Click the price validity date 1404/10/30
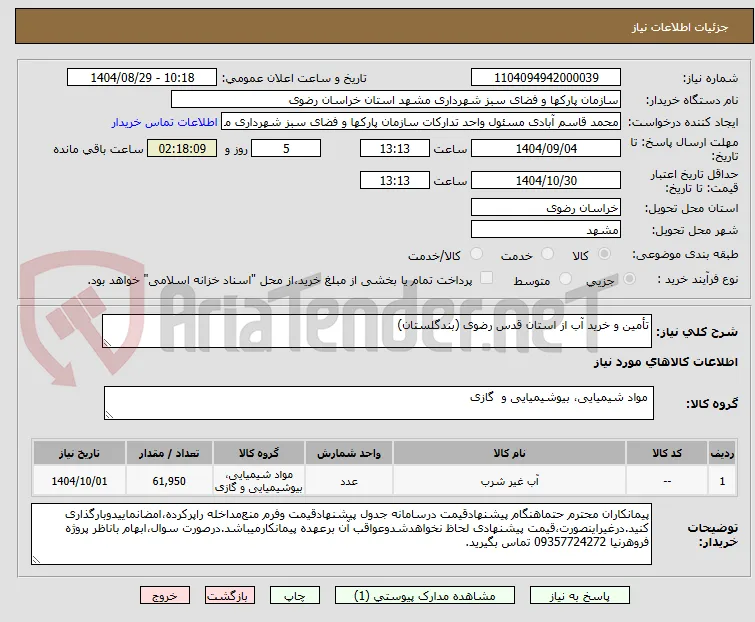This screenshot has height=622, width=755. click(x=546, y=180)
